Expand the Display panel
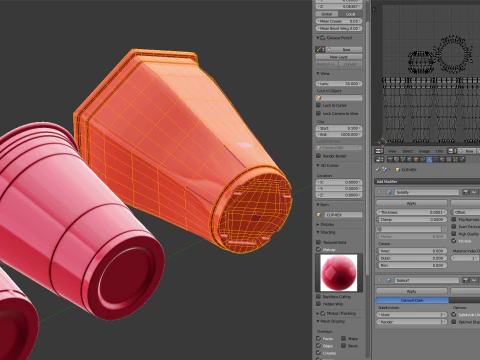480x360 pixels. click(x=318, y=225)
